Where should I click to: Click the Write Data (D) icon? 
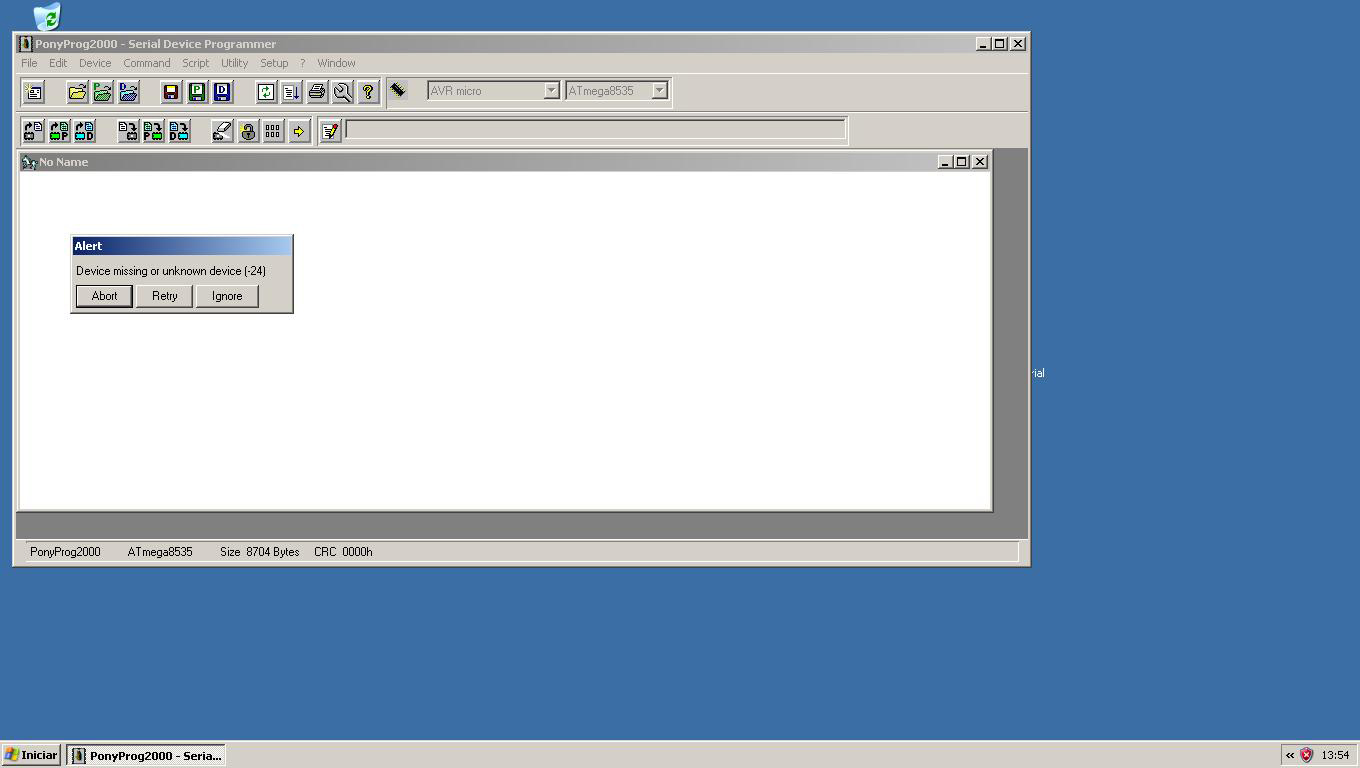point(180,131)
